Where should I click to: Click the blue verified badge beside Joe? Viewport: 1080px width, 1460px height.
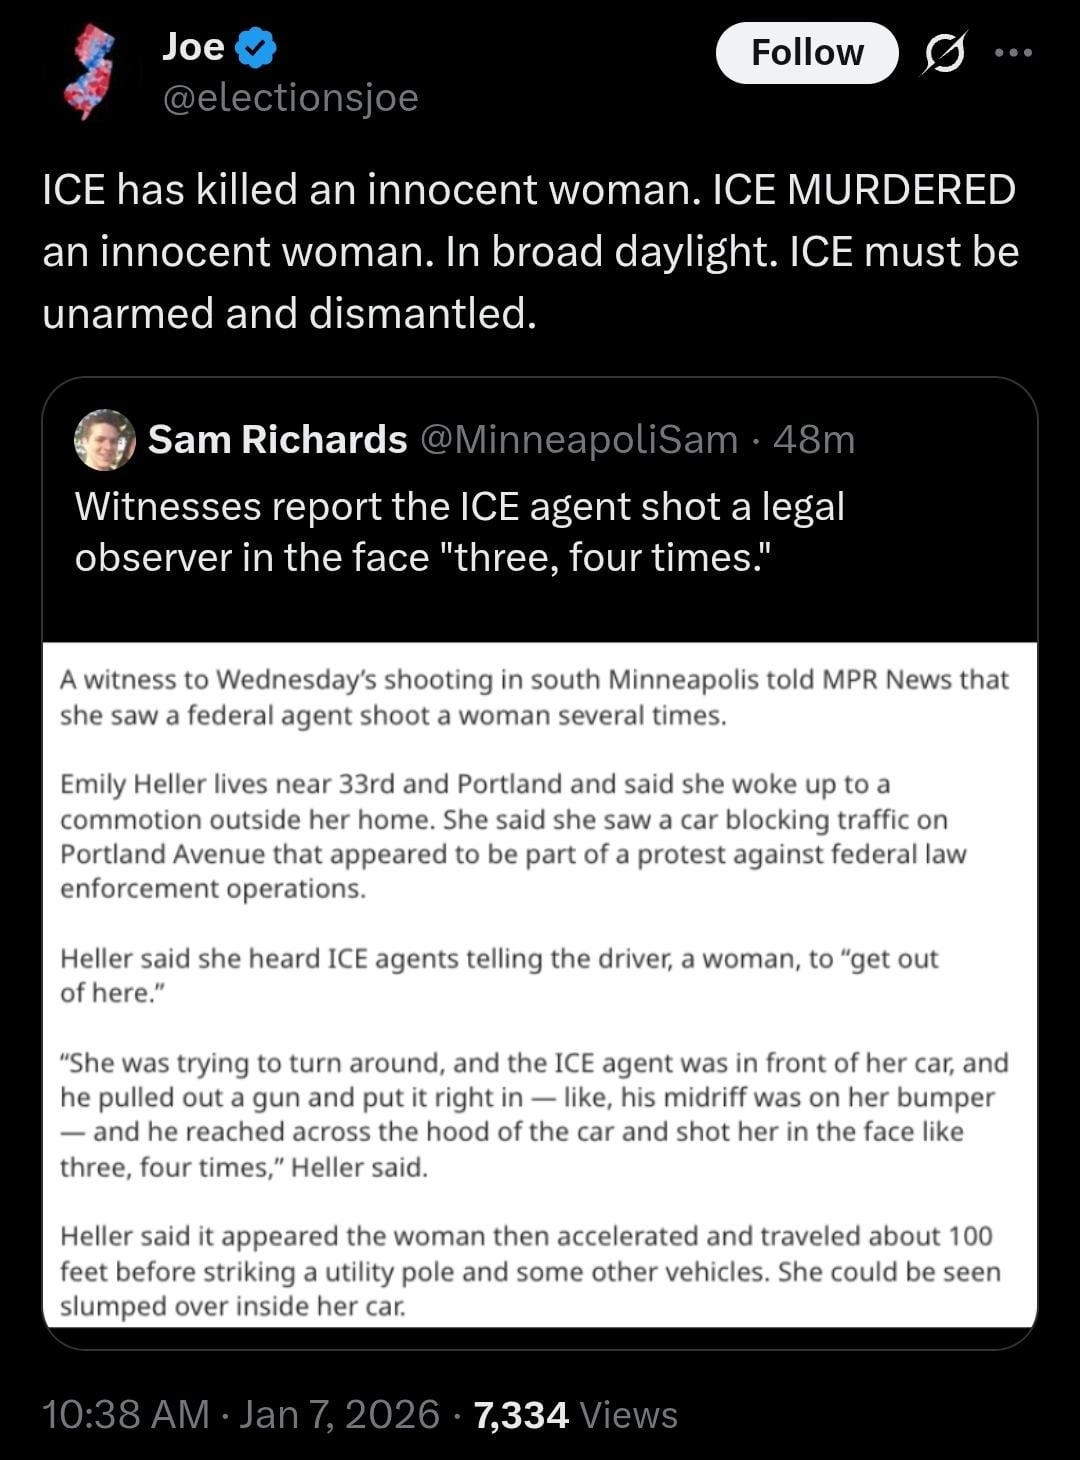click(257, 48)
